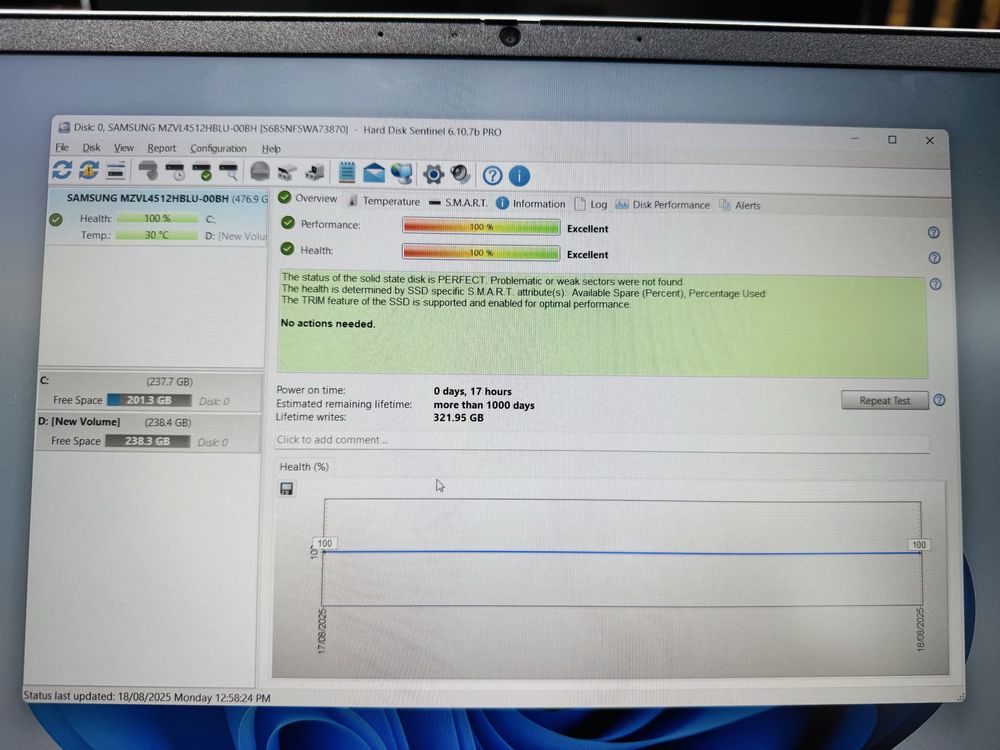This screenshot has width=1000, height=750.
Task: Click the speaker sound toolbar icon
Action: click(x=460, y=174)
